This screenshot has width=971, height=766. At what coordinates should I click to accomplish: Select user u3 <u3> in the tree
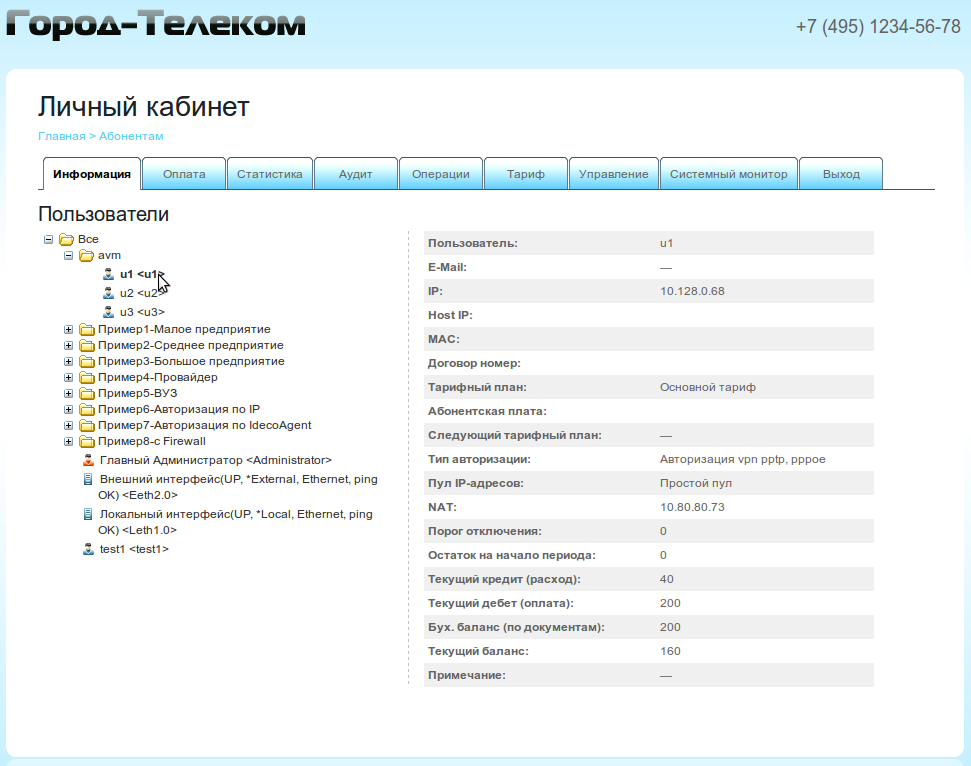pos(142,312)
